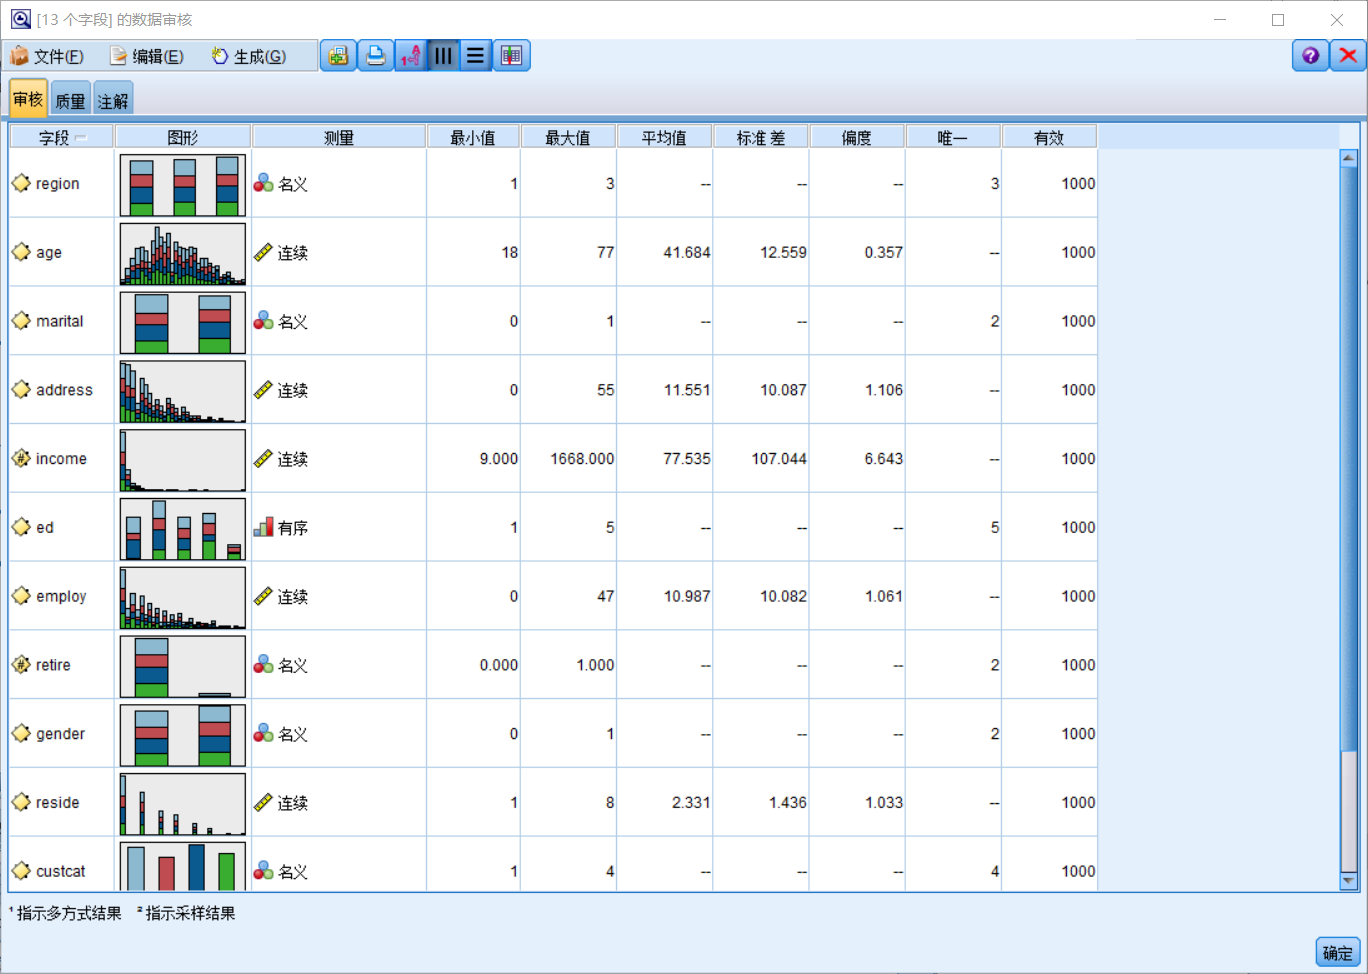Viewport: 1368px width, 974px height.
Task: Select the marital field icon
Action: tap(21, 321)
